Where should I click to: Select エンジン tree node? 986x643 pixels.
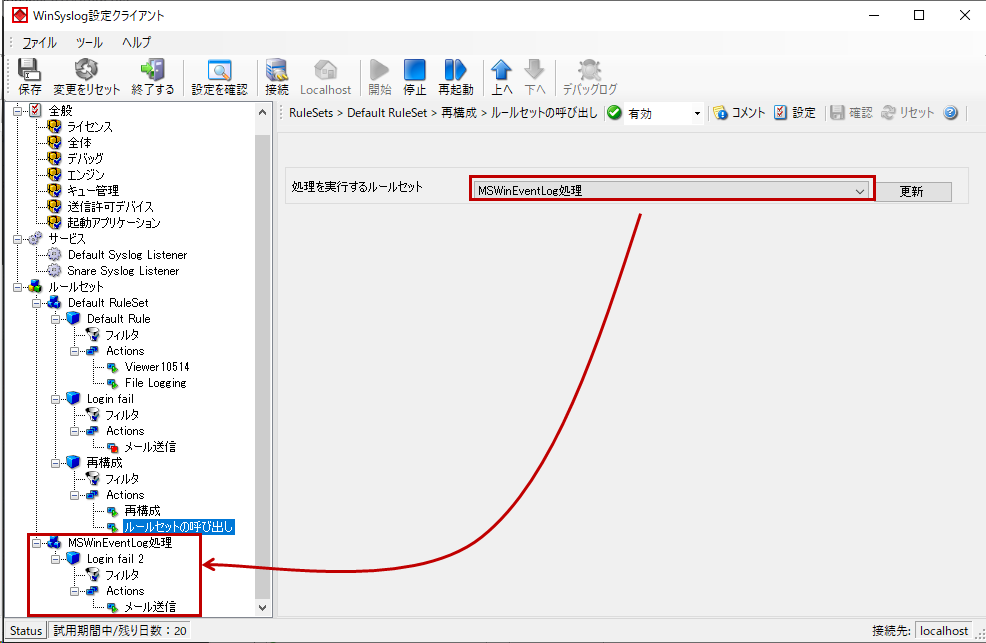tap(86, 175)
